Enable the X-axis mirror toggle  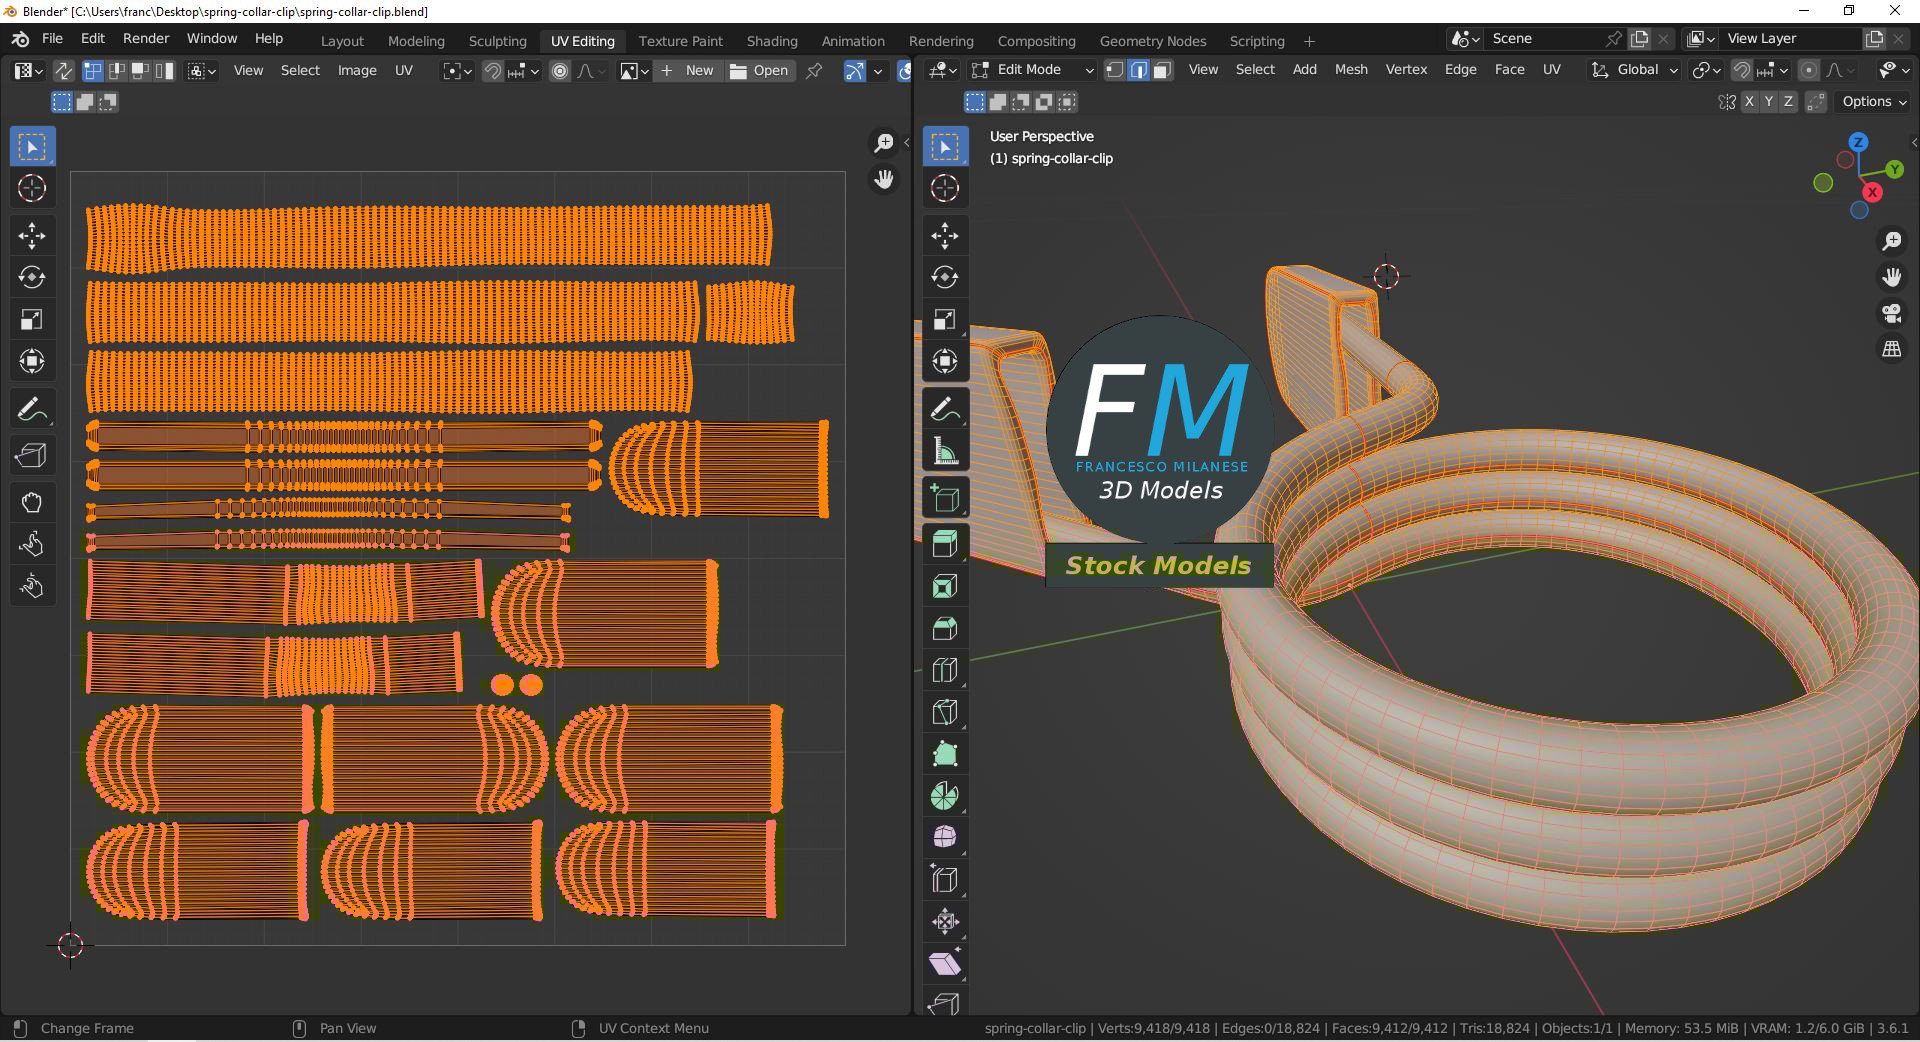(1750, 101)
